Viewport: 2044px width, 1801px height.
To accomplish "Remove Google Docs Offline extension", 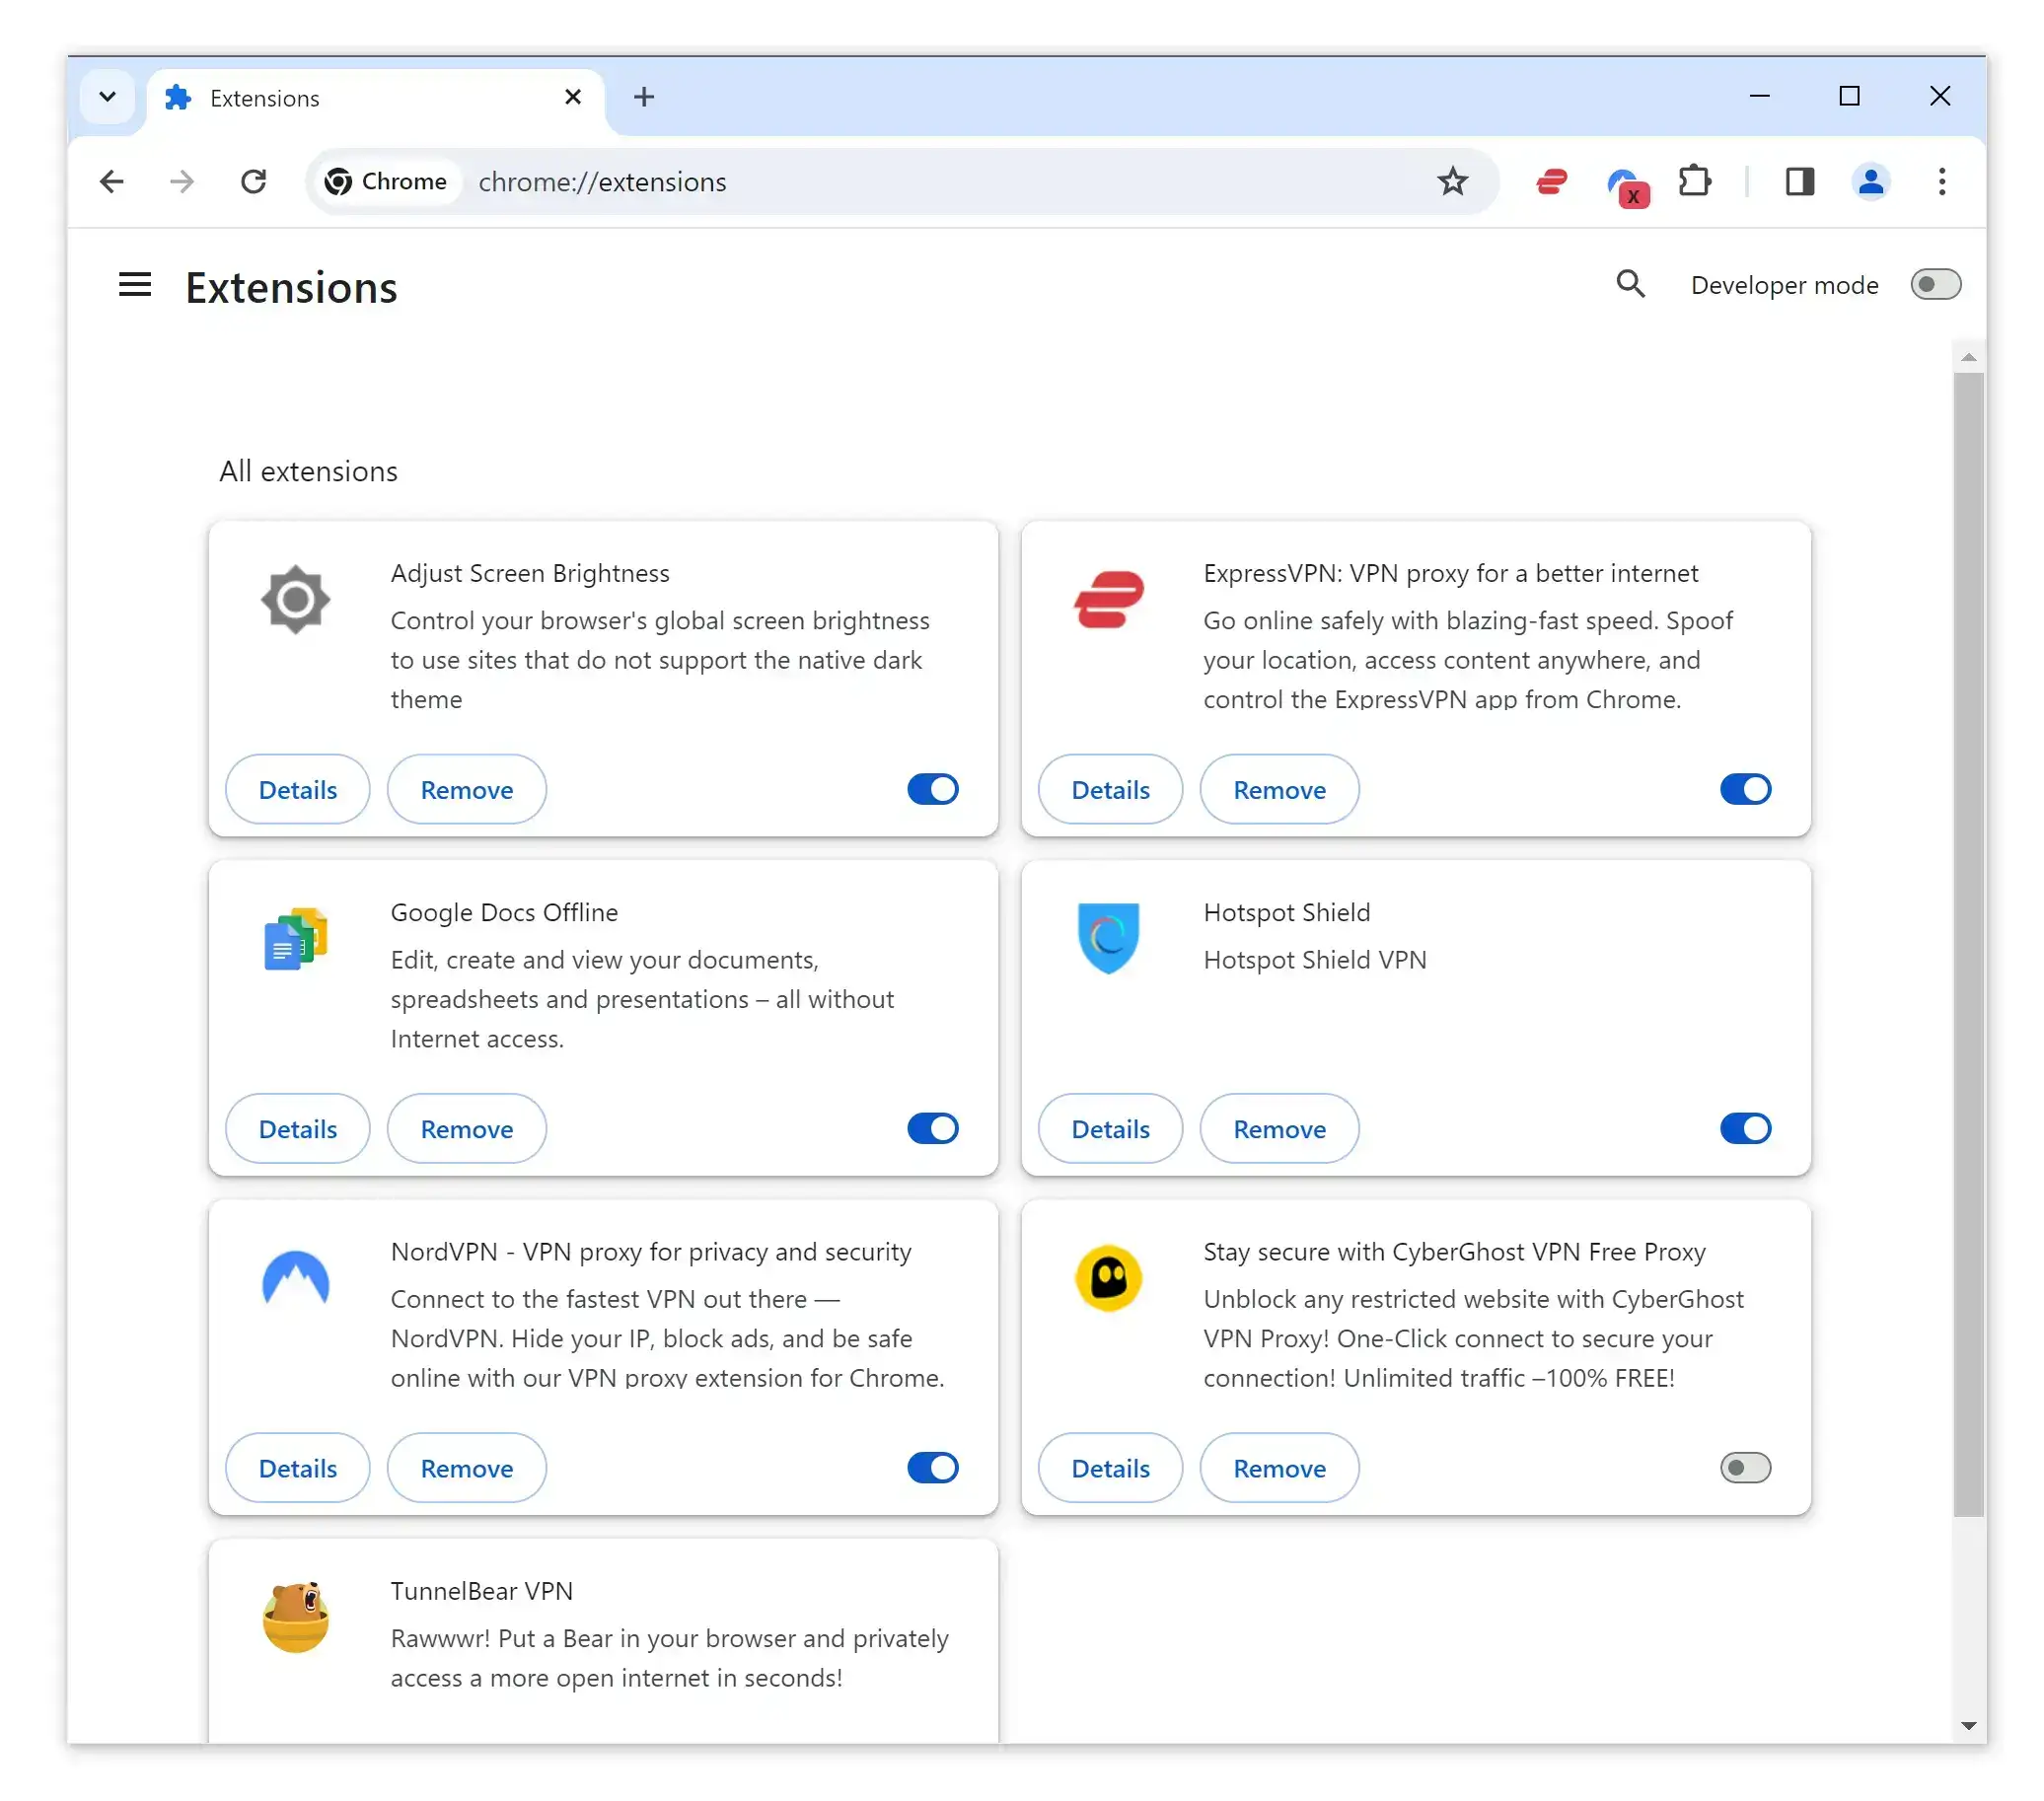I will coord(467,1128).
